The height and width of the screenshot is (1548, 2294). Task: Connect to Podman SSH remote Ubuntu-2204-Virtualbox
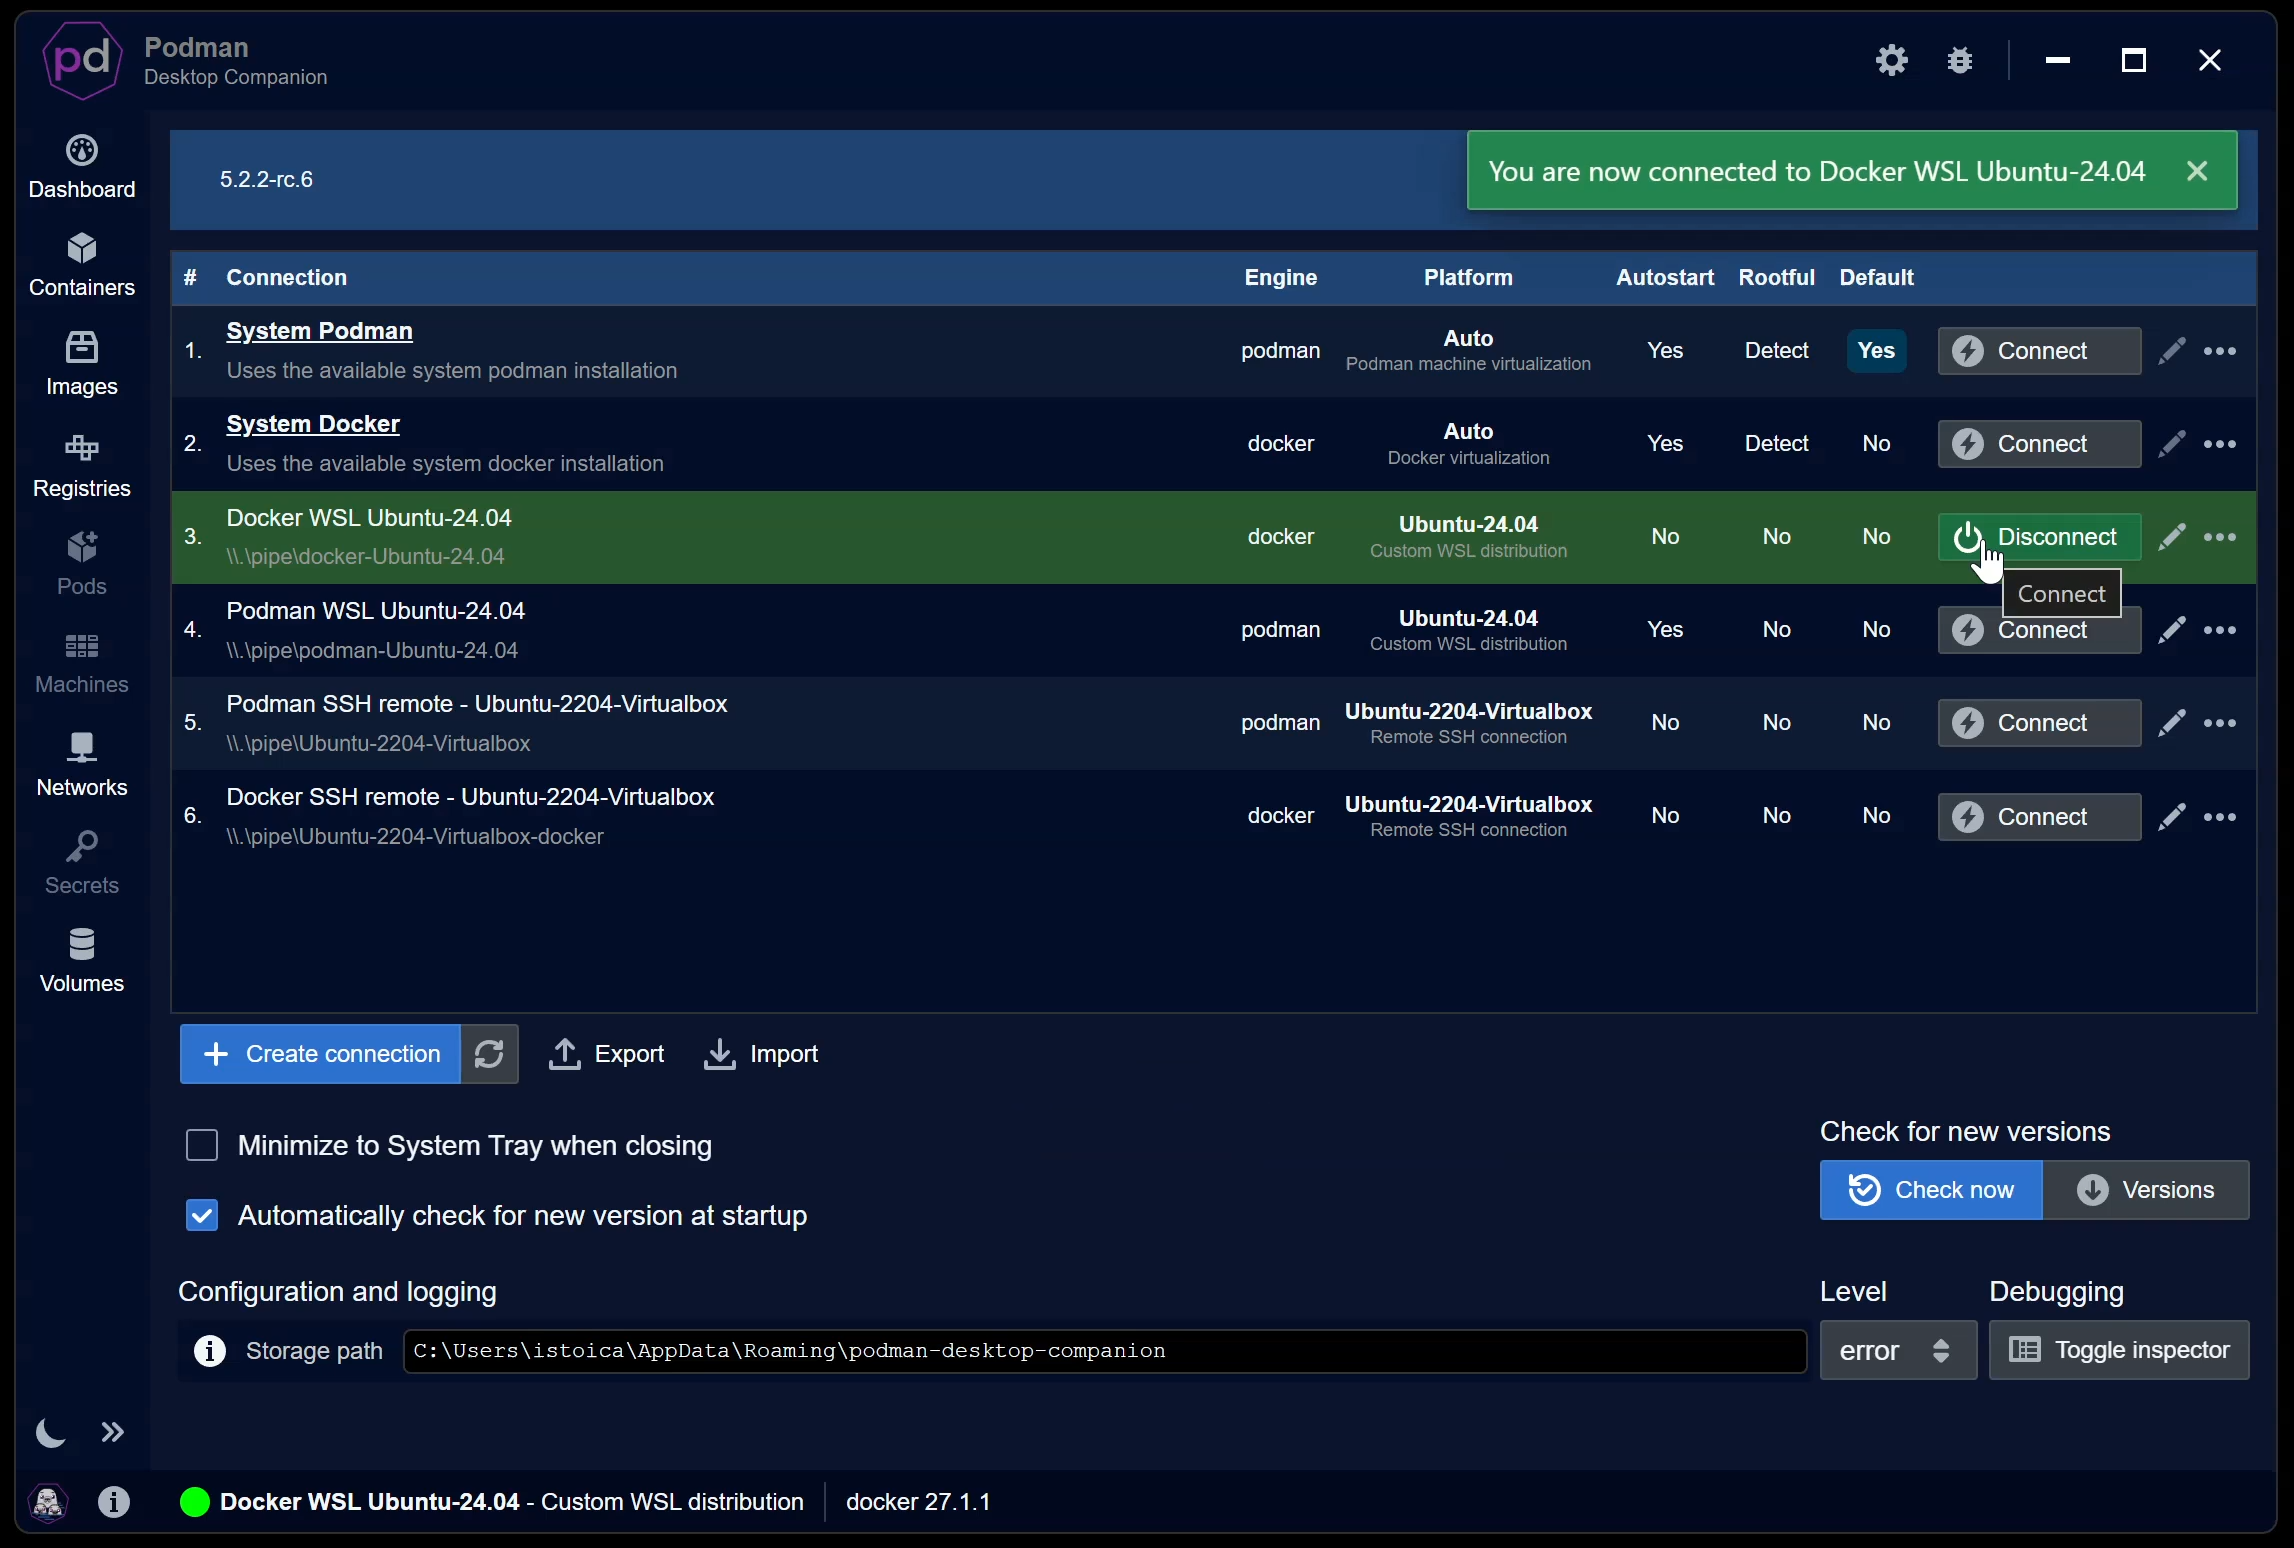2039,723
